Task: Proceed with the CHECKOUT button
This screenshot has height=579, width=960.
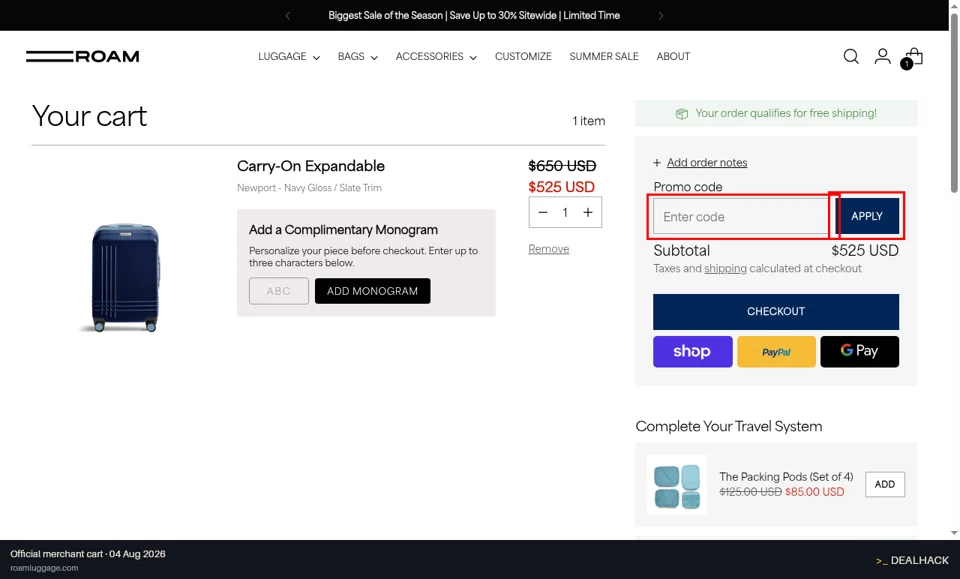Action: (x=776, y=312)
